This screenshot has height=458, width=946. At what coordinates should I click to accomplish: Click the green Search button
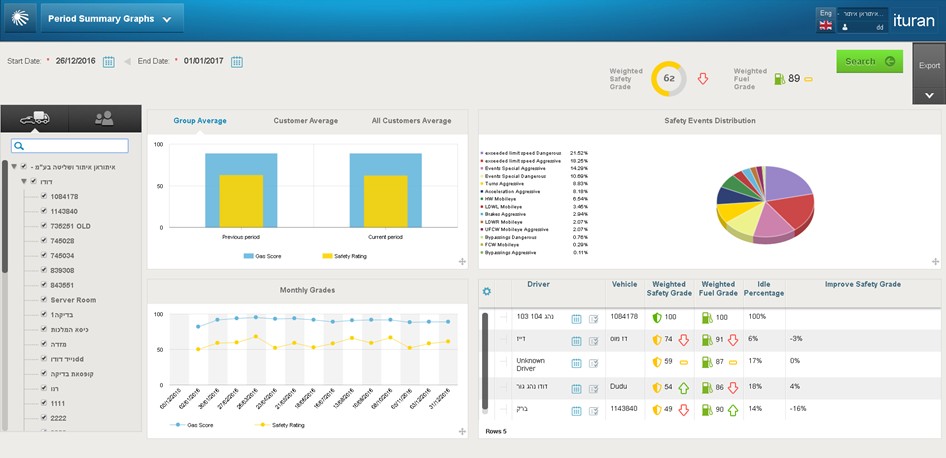(x=869, y=62)
